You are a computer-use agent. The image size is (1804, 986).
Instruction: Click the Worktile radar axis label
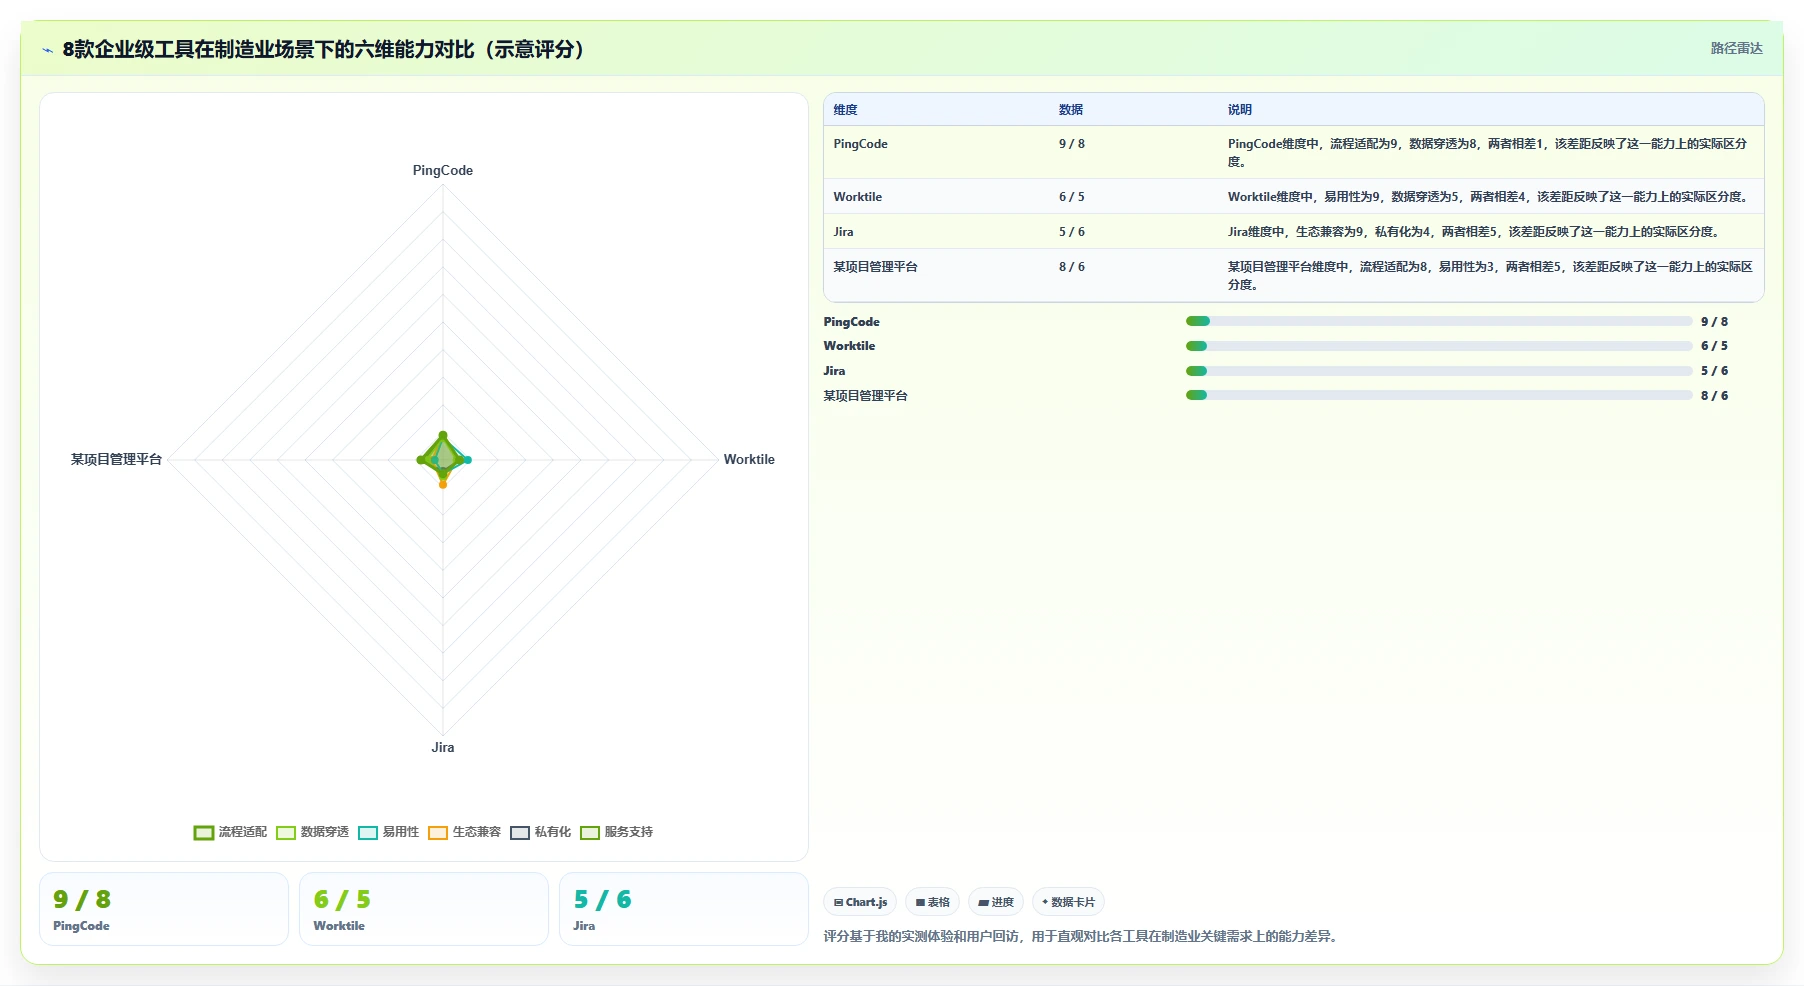pos(749,460)
